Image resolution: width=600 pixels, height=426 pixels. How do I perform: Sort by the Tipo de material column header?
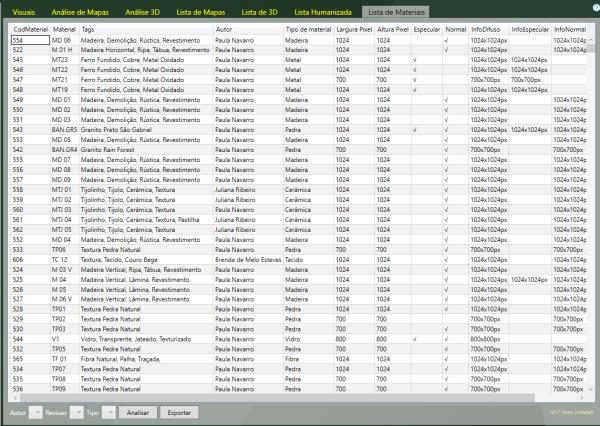pyautogui.click(x=307, y=30)
